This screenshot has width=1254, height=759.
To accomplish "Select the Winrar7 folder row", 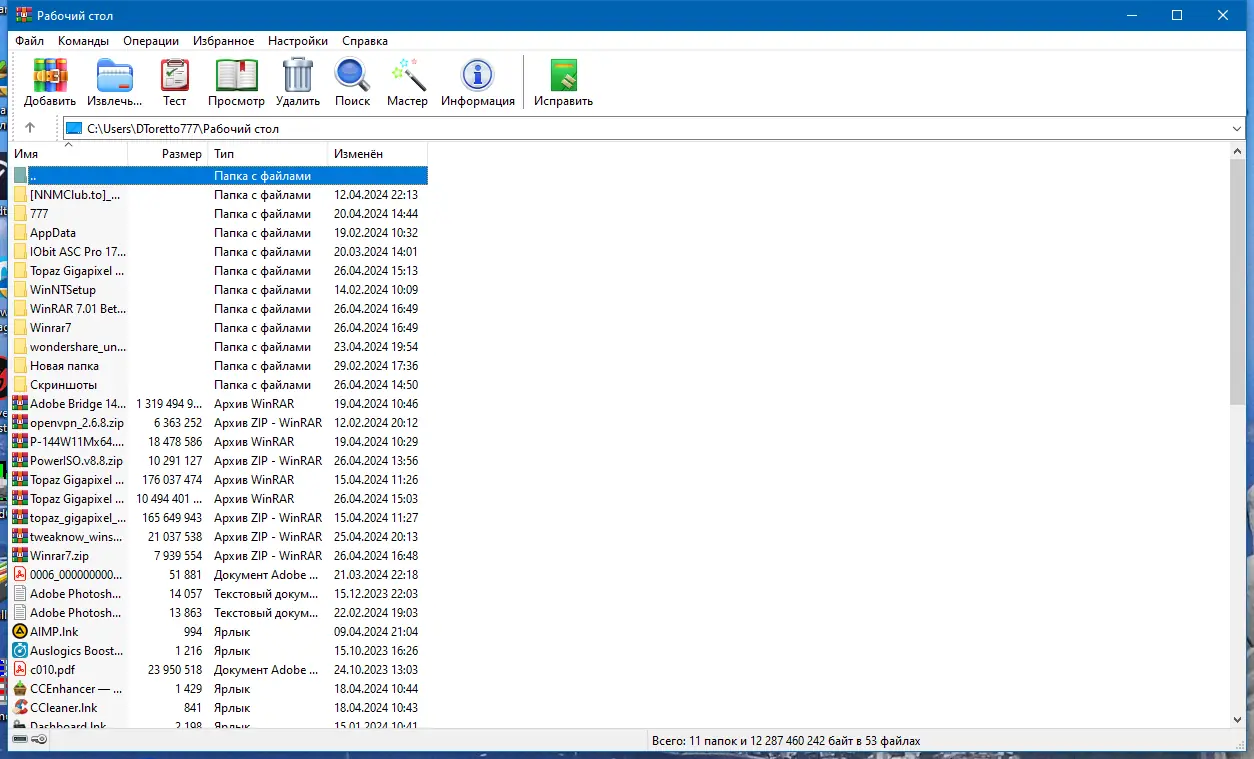I will pyautogui.click(x=219, y=328).
